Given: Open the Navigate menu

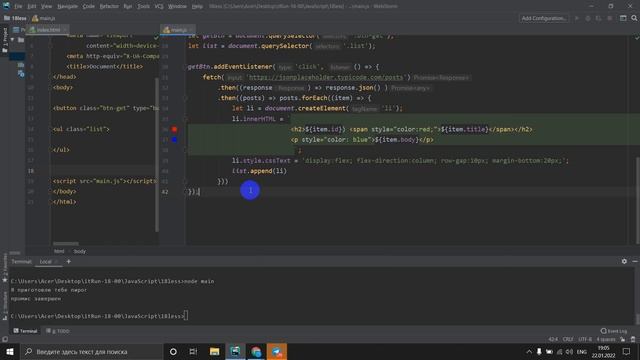Looking at the screenshot, I should (x=67, y=7).
